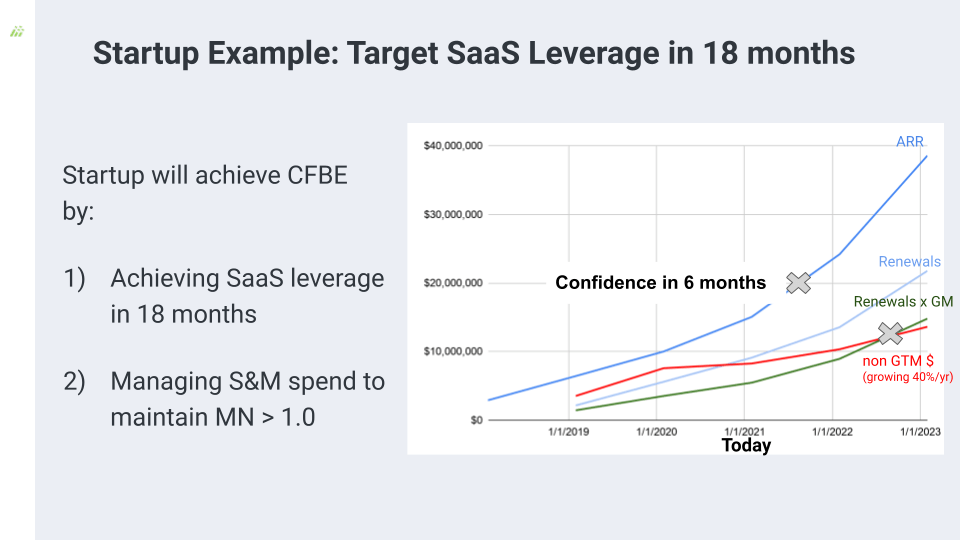Screen dimensions: 960x540
Task: Click the 'Startup will achieve CFBE by:' text
Action: tap(205, 193)
